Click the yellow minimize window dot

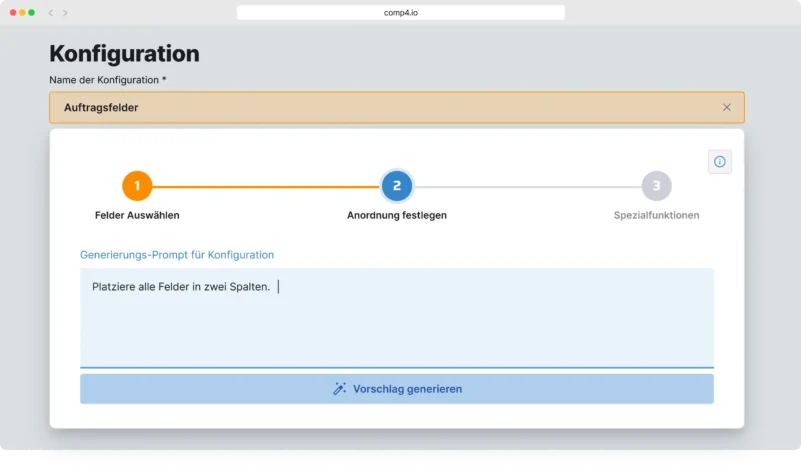click(x=22, y=13)
